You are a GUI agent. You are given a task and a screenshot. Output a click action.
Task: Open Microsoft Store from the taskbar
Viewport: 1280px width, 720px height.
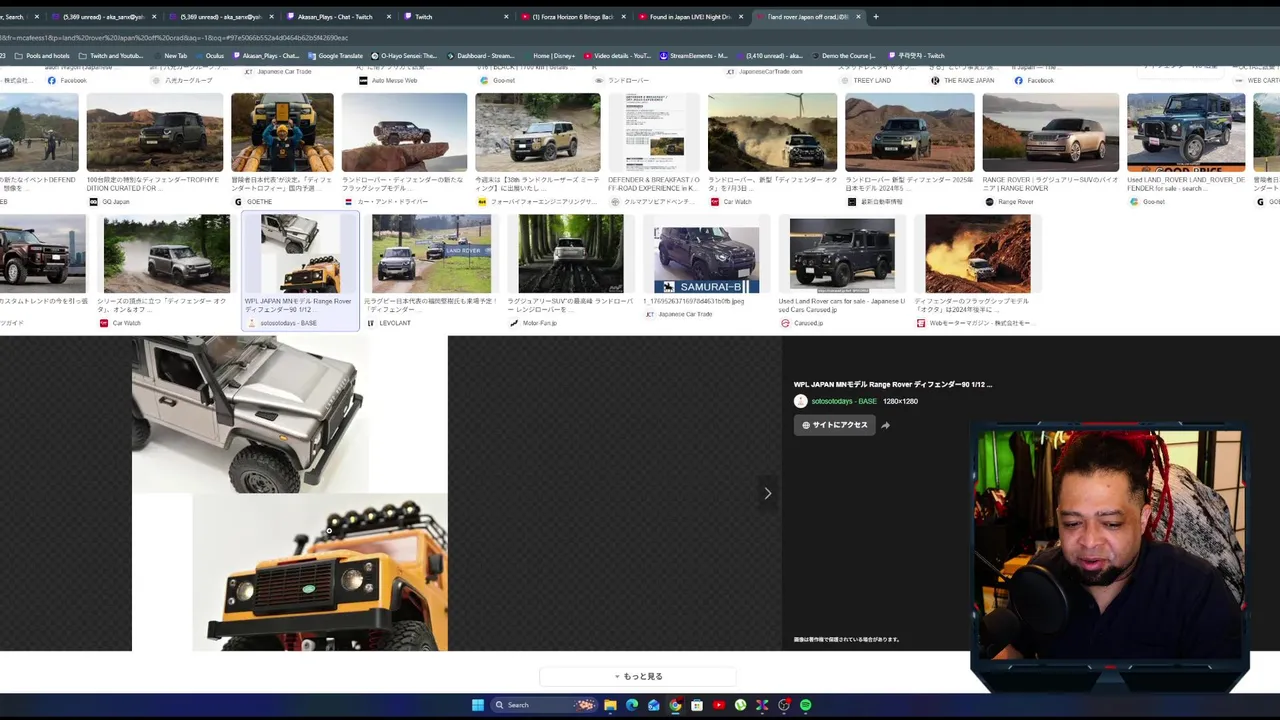pyautogui.click(x=697, y=705)
